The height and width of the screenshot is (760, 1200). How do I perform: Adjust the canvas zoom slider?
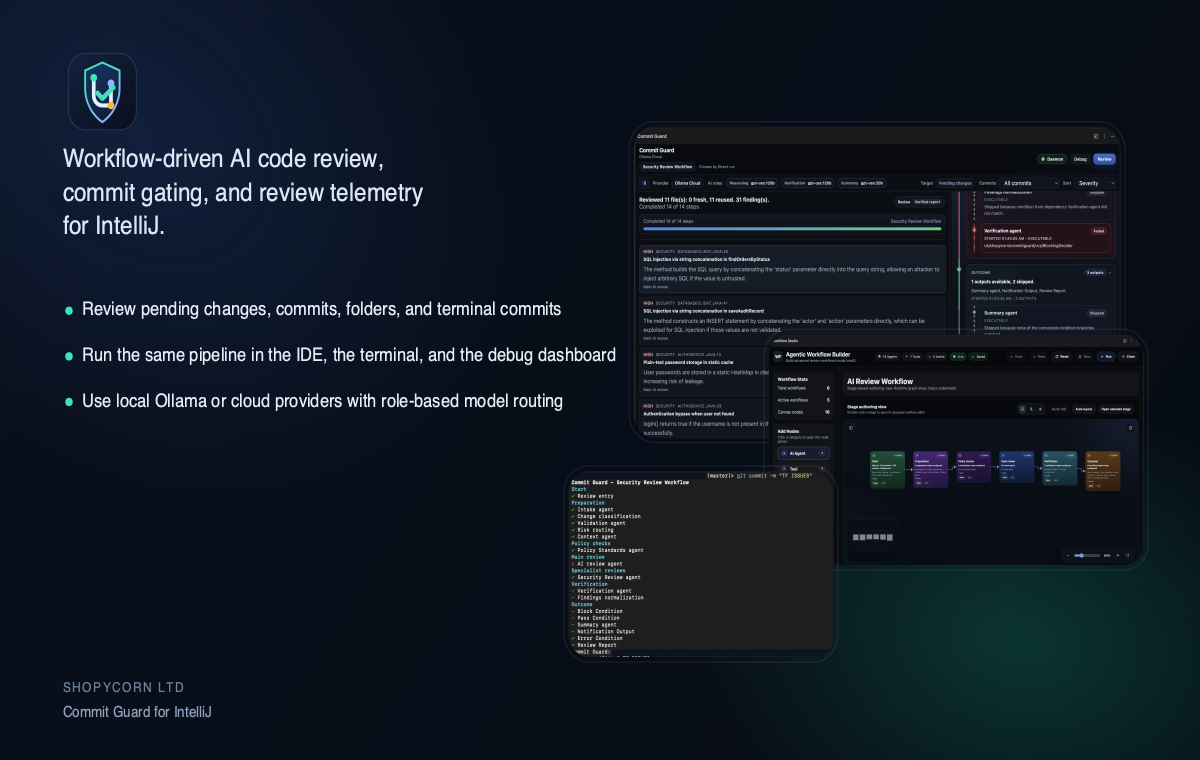(x=1082, y=556)
